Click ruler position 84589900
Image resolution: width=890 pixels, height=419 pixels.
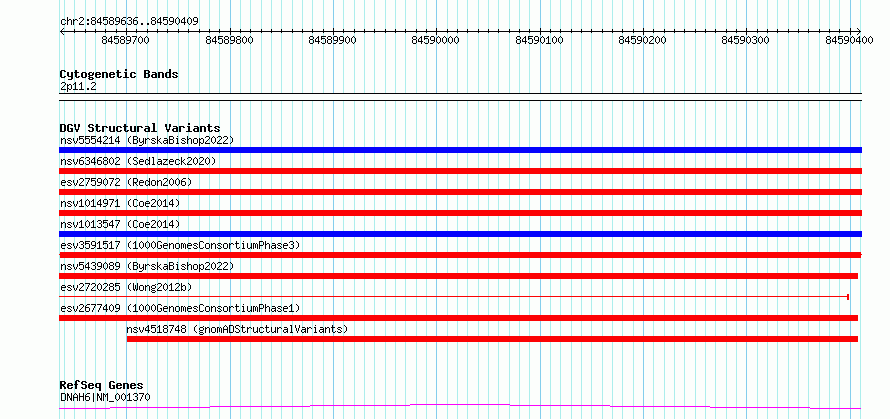click(x=333, y=40)
